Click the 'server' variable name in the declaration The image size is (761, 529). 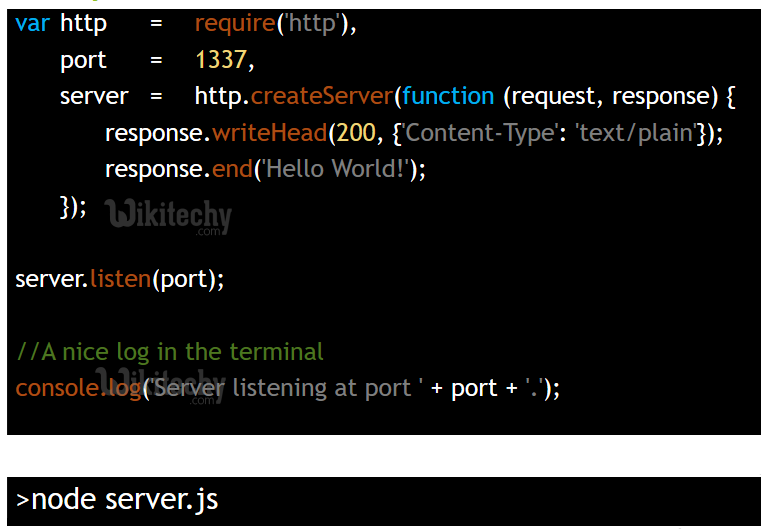[94, 96]
